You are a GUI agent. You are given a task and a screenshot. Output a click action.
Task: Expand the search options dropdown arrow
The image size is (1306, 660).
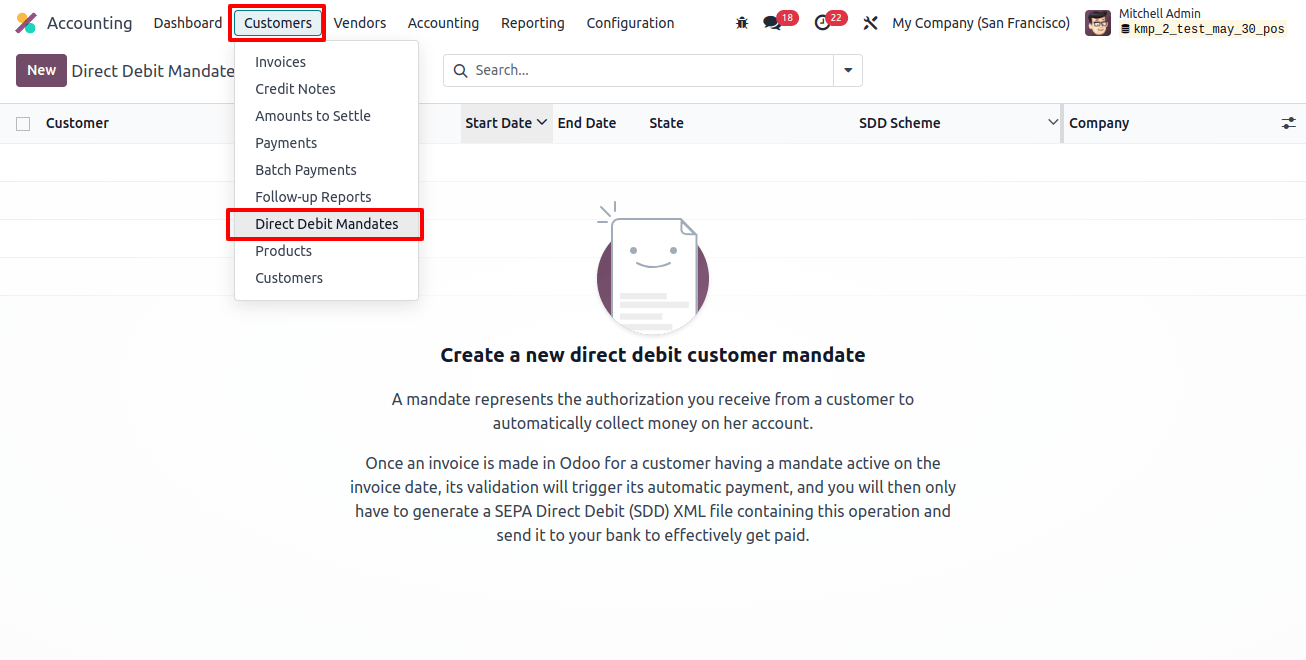[848, 70]
